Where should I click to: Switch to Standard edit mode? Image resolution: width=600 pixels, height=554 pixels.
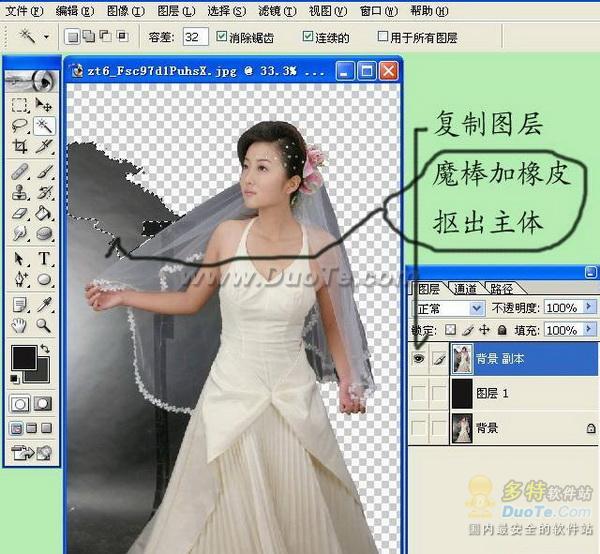[20, 404]
